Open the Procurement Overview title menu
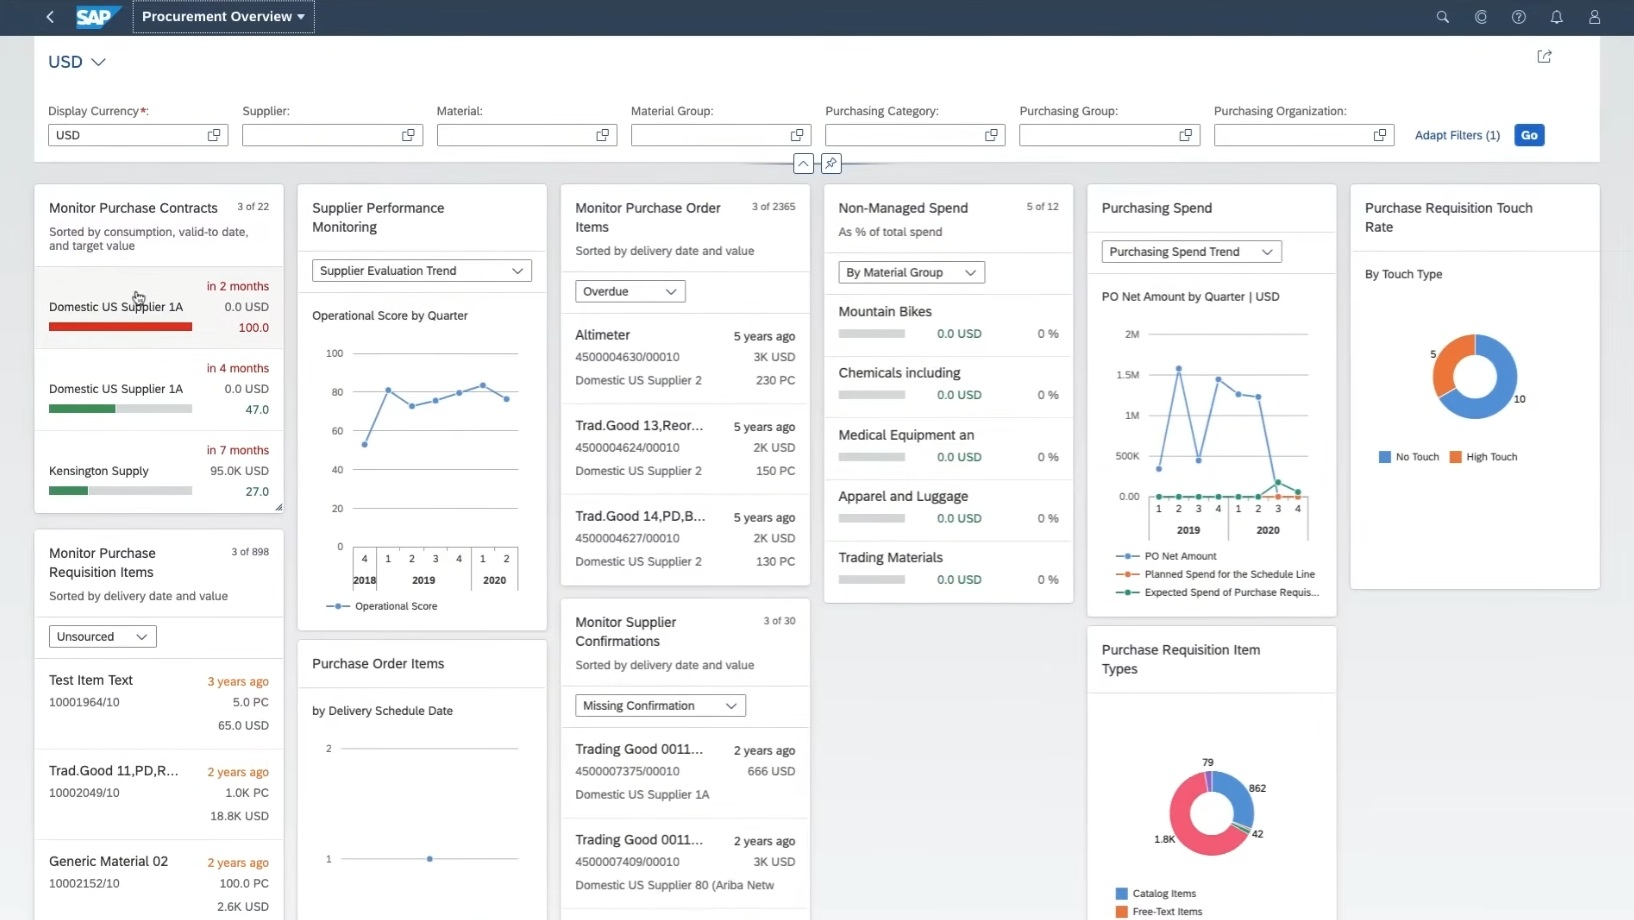The height and width of the screenshot is (920, 1634). (x=223, y=17)
